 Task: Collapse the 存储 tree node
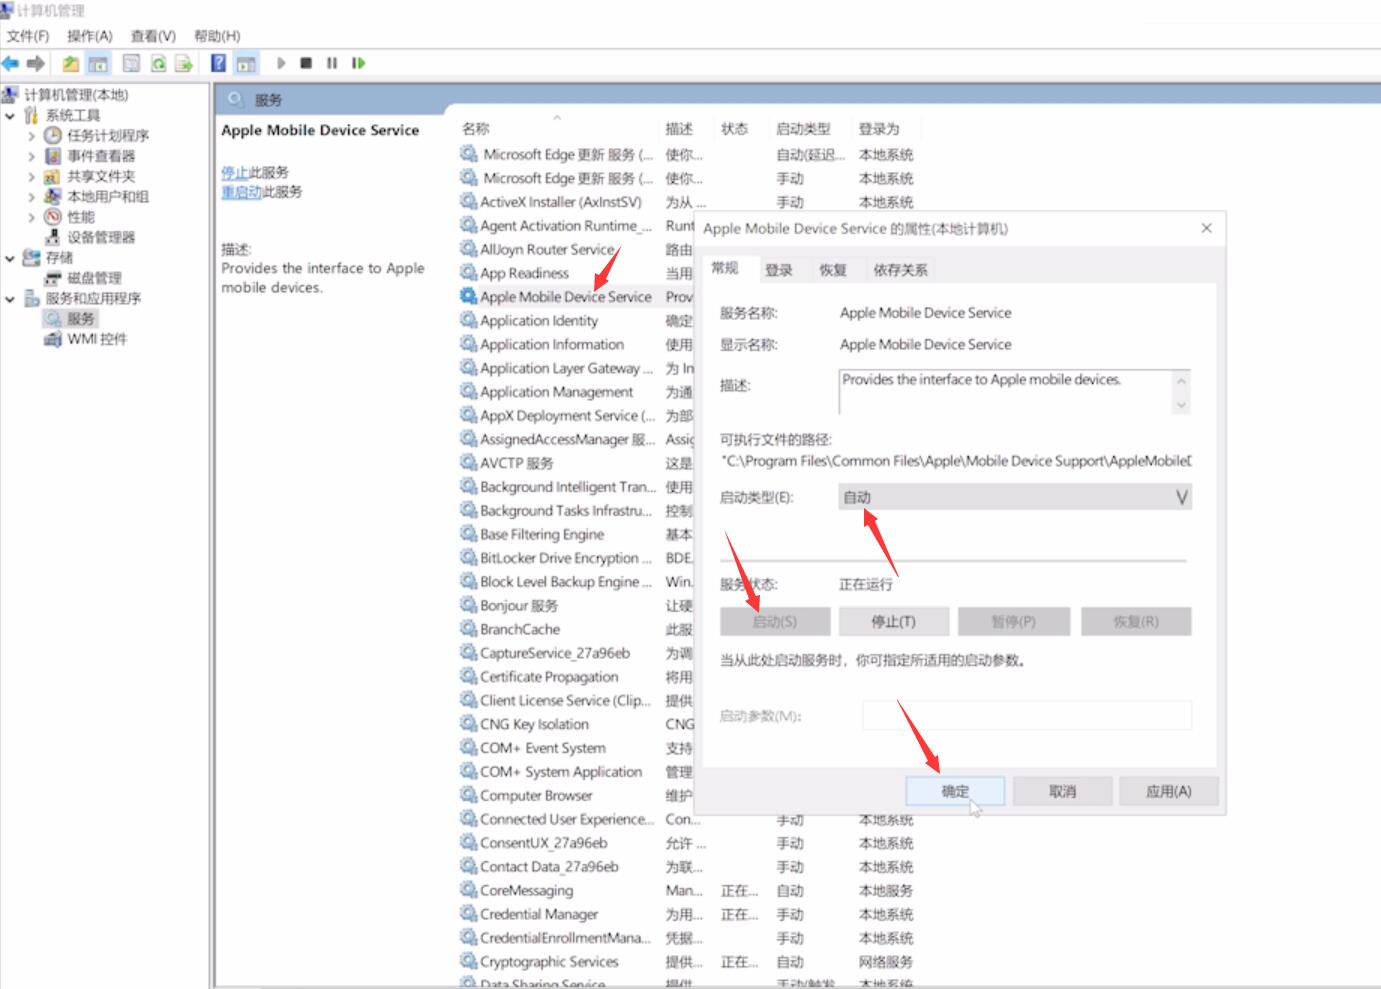click(10, 258)
